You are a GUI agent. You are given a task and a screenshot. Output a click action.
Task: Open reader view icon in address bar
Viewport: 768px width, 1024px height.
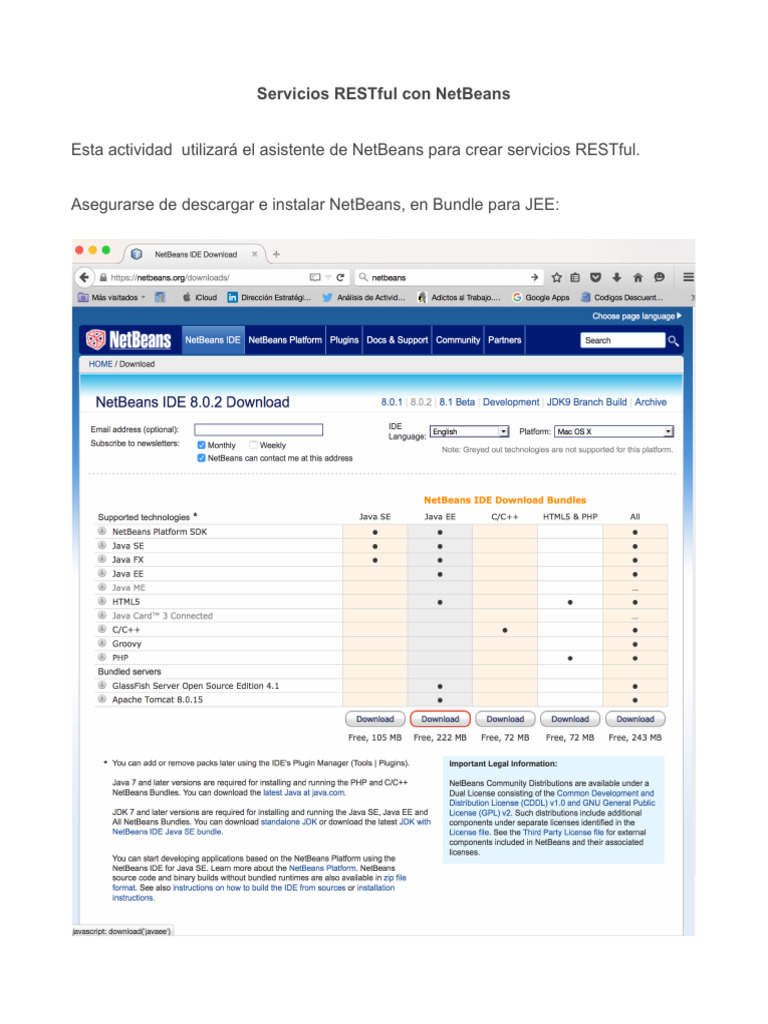[x=315, y=278]
